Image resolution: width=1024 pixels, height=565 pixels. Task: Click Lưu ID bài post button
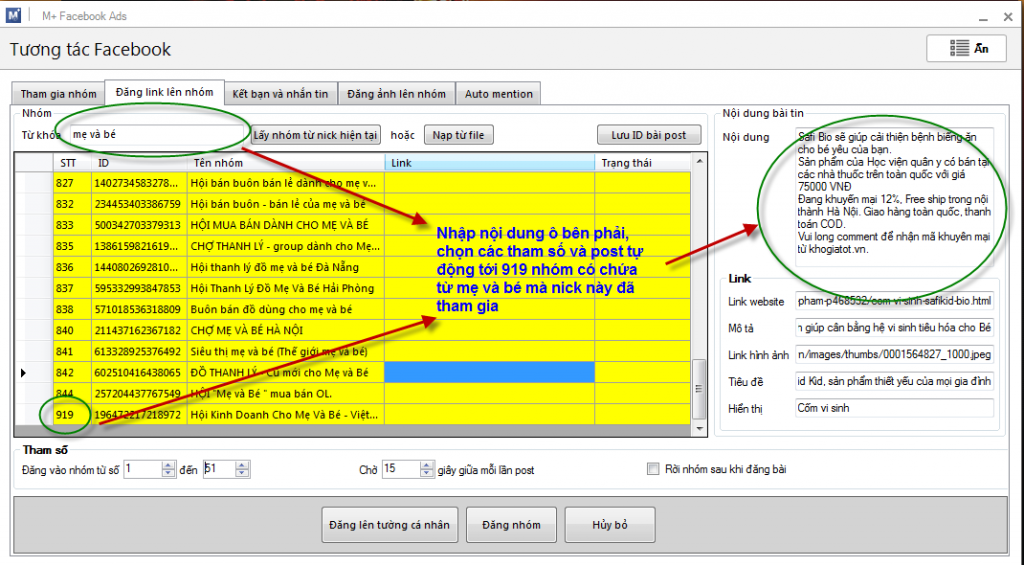(648, 135)
